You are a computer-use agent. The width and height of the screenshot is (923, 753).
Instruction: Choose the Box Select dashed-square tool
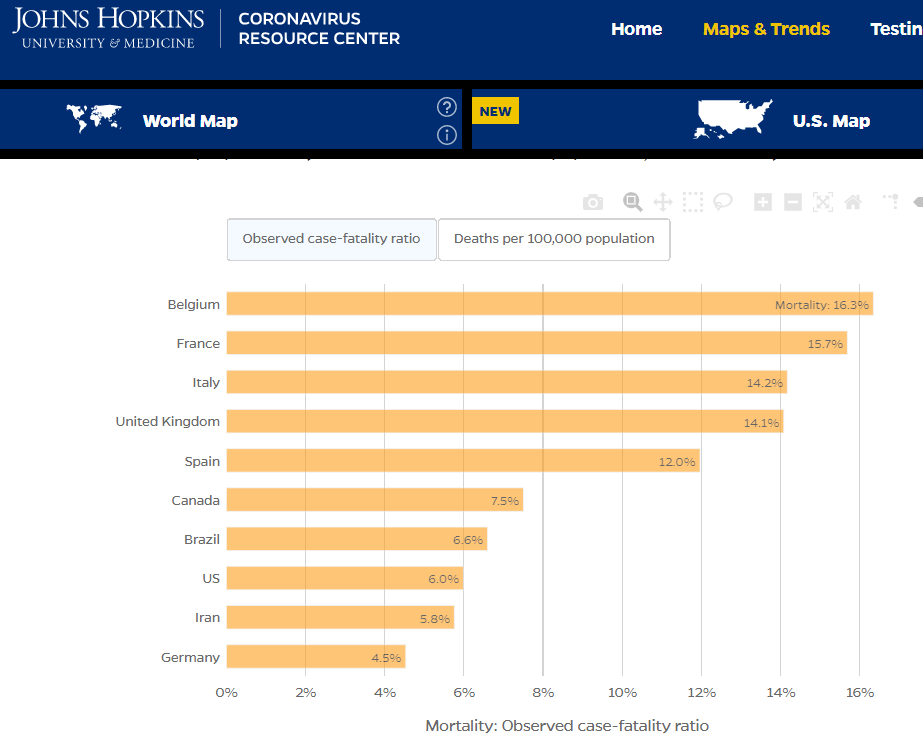pos(693,202)
